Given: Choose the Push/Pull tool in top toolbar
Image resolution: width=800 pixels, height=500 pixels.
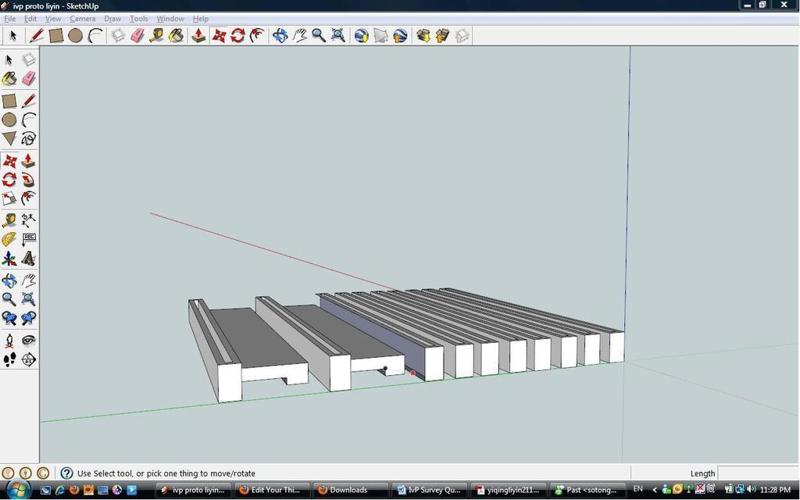Looking at the screenshot, I should [198, 36].
